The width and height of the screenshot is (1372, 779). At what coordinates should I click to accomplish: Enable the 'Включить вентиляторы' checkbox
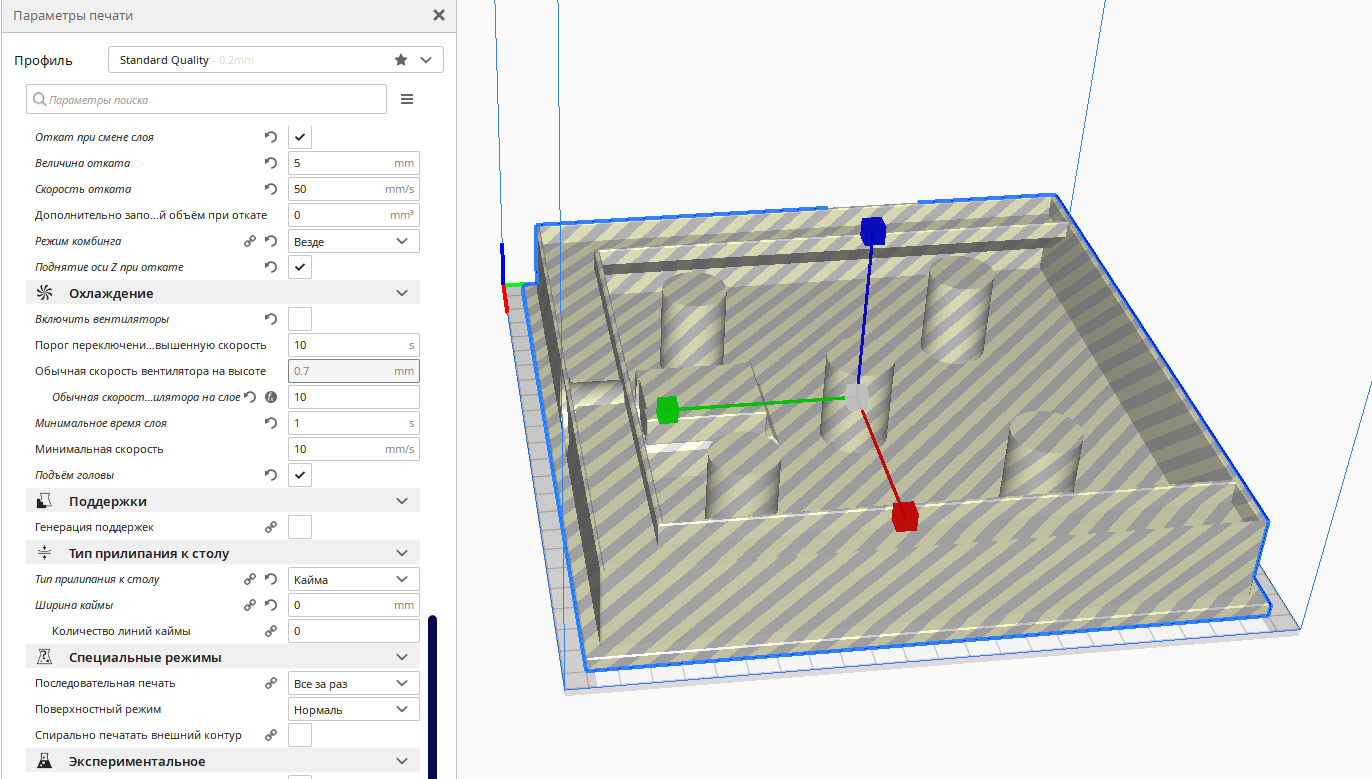(x=300, y=319)
